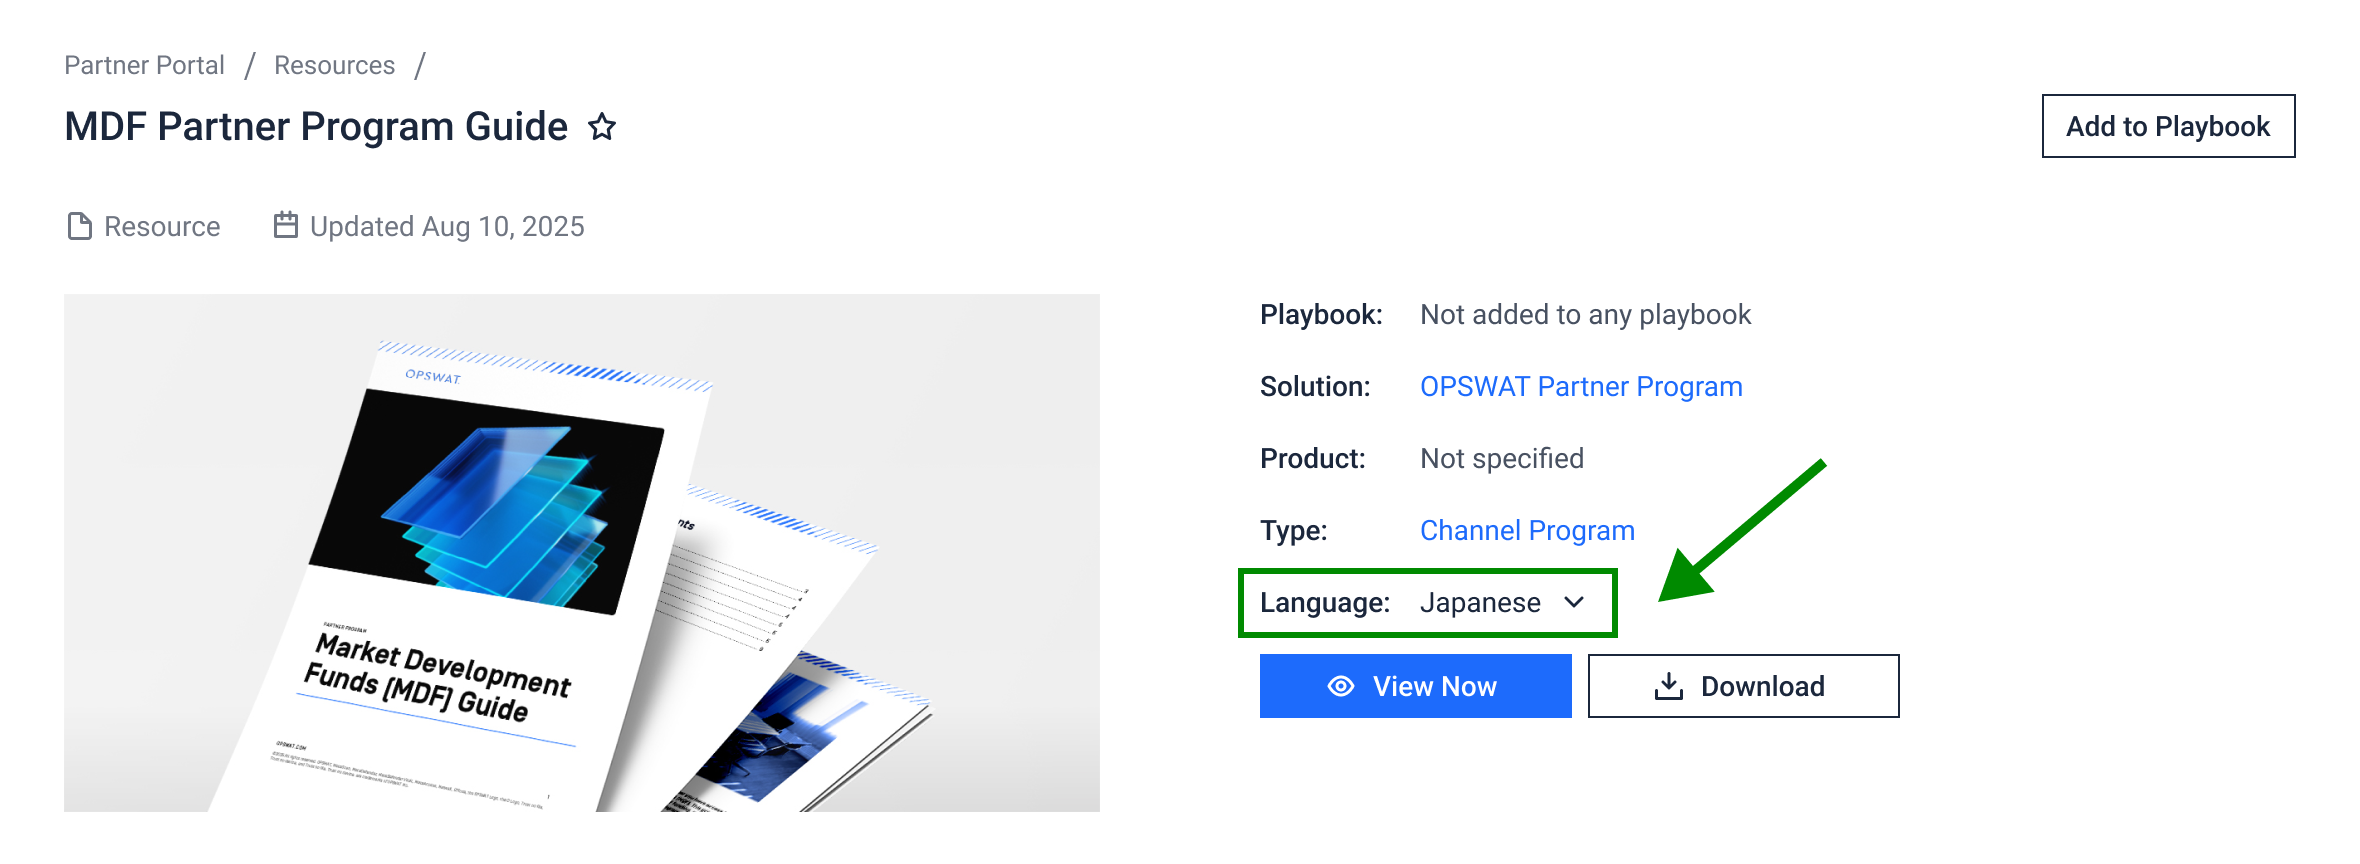Click the calendar icon beside the updated date
2360x864 pixels.
tap(286, 226)
